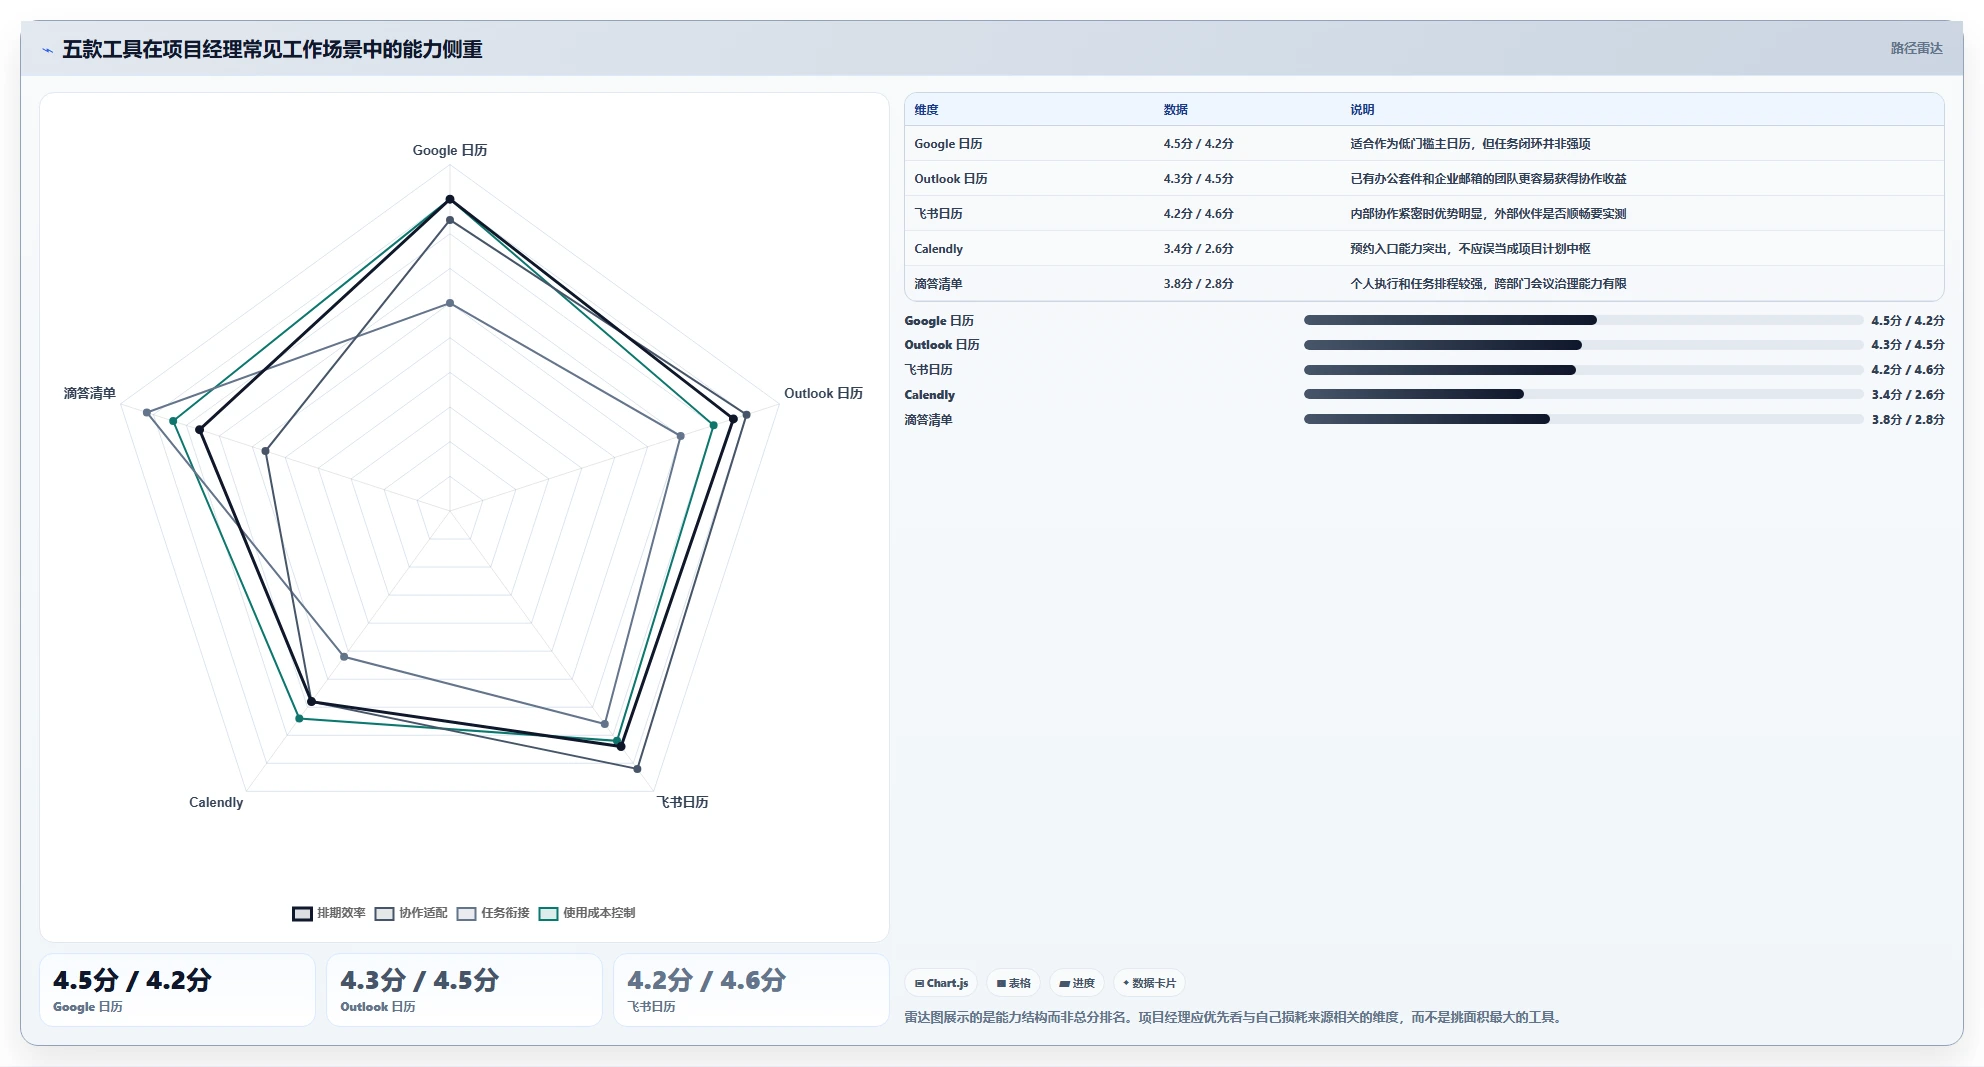Viewport: 1984px width, 1067px height.
Task: Toggle the 任务衔接 legend series
Action: (x=493, y=913)
